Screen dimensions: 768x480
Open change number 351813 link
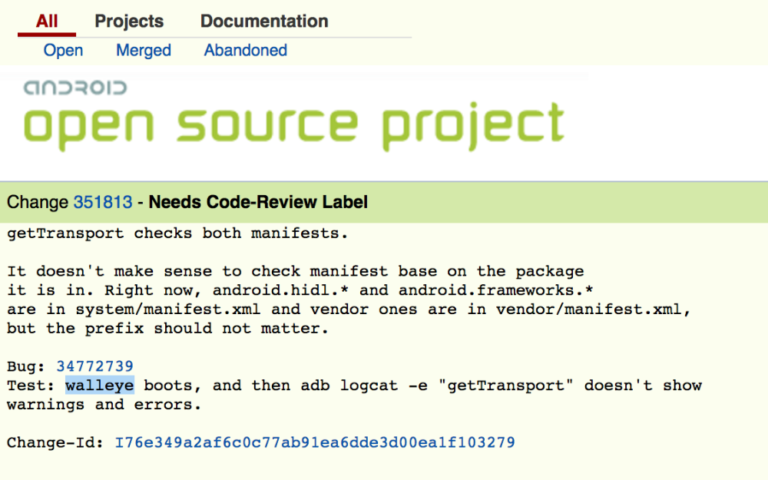point(102,203)
